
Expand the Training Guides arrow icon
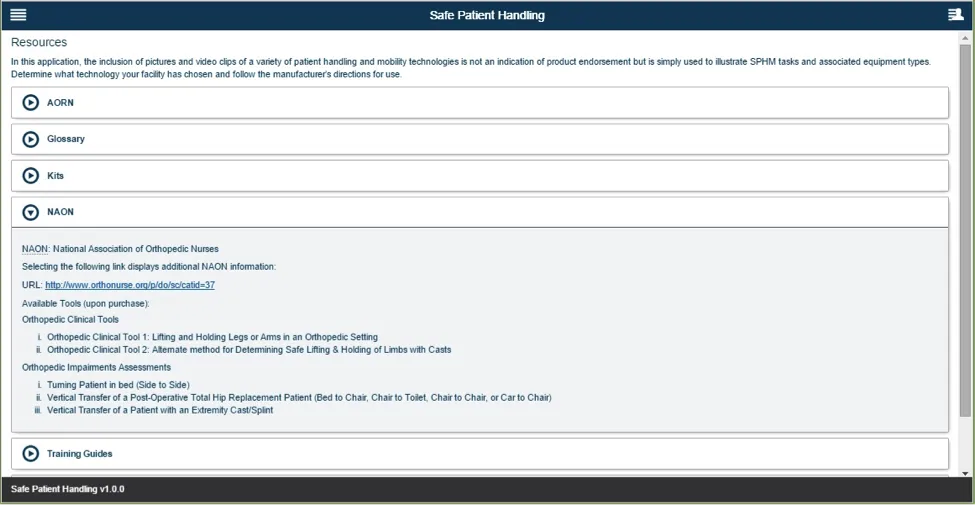tap(30, 454)
